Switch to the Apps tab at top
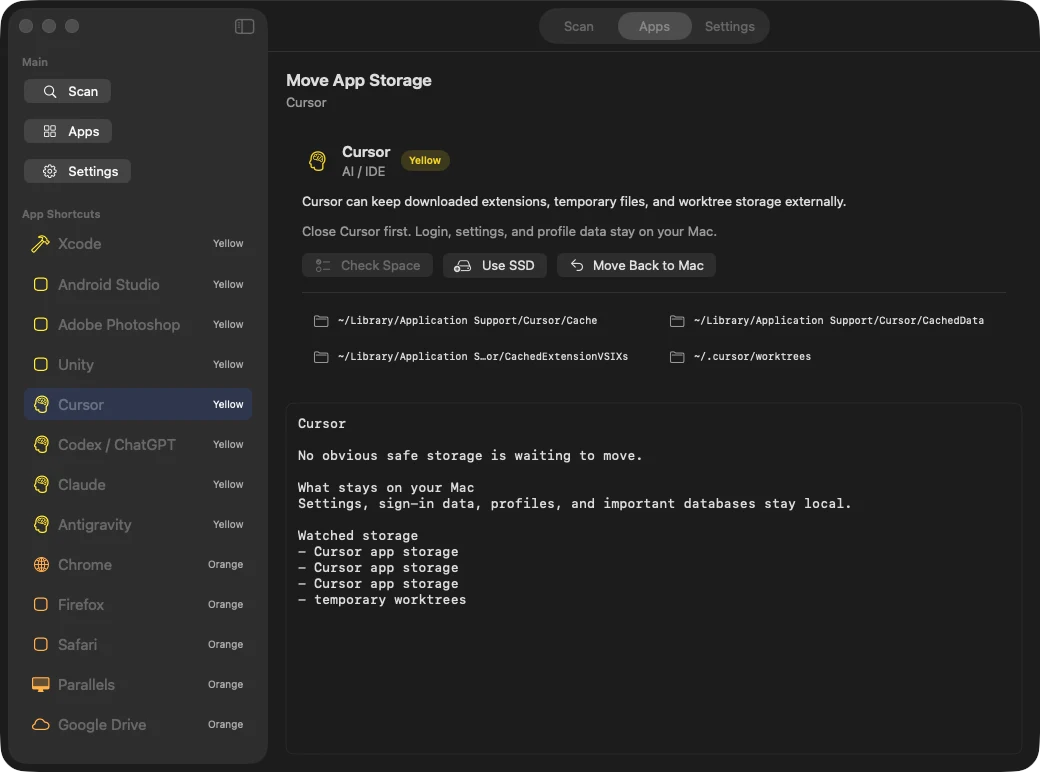Image resolution: width=1040 pixels, height=772 pixels. point(654,27)
